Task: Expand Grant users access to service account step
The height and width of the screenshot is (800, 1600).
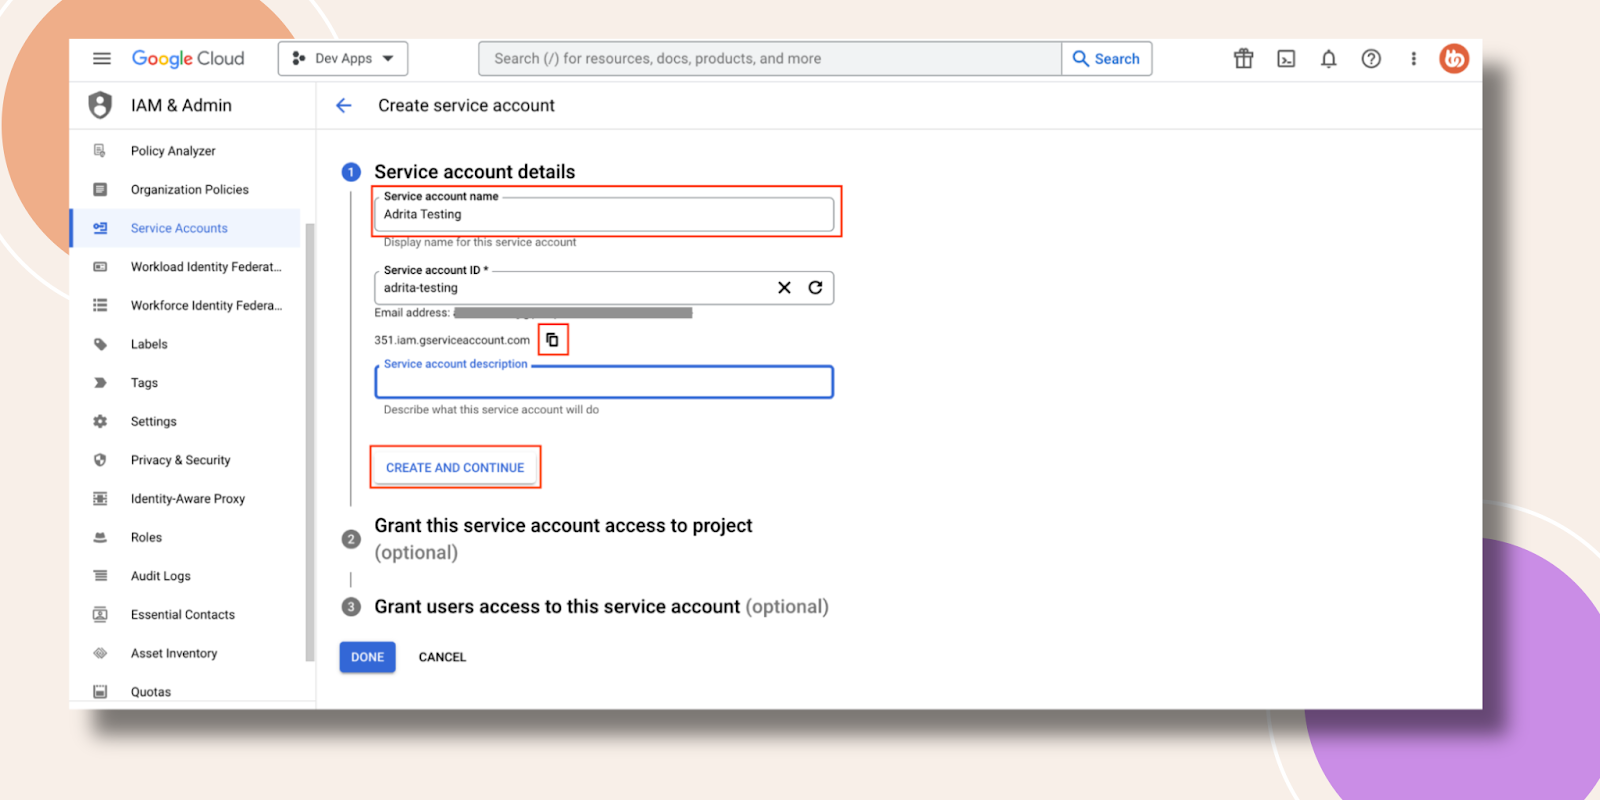Action: [x=601, y=607]
